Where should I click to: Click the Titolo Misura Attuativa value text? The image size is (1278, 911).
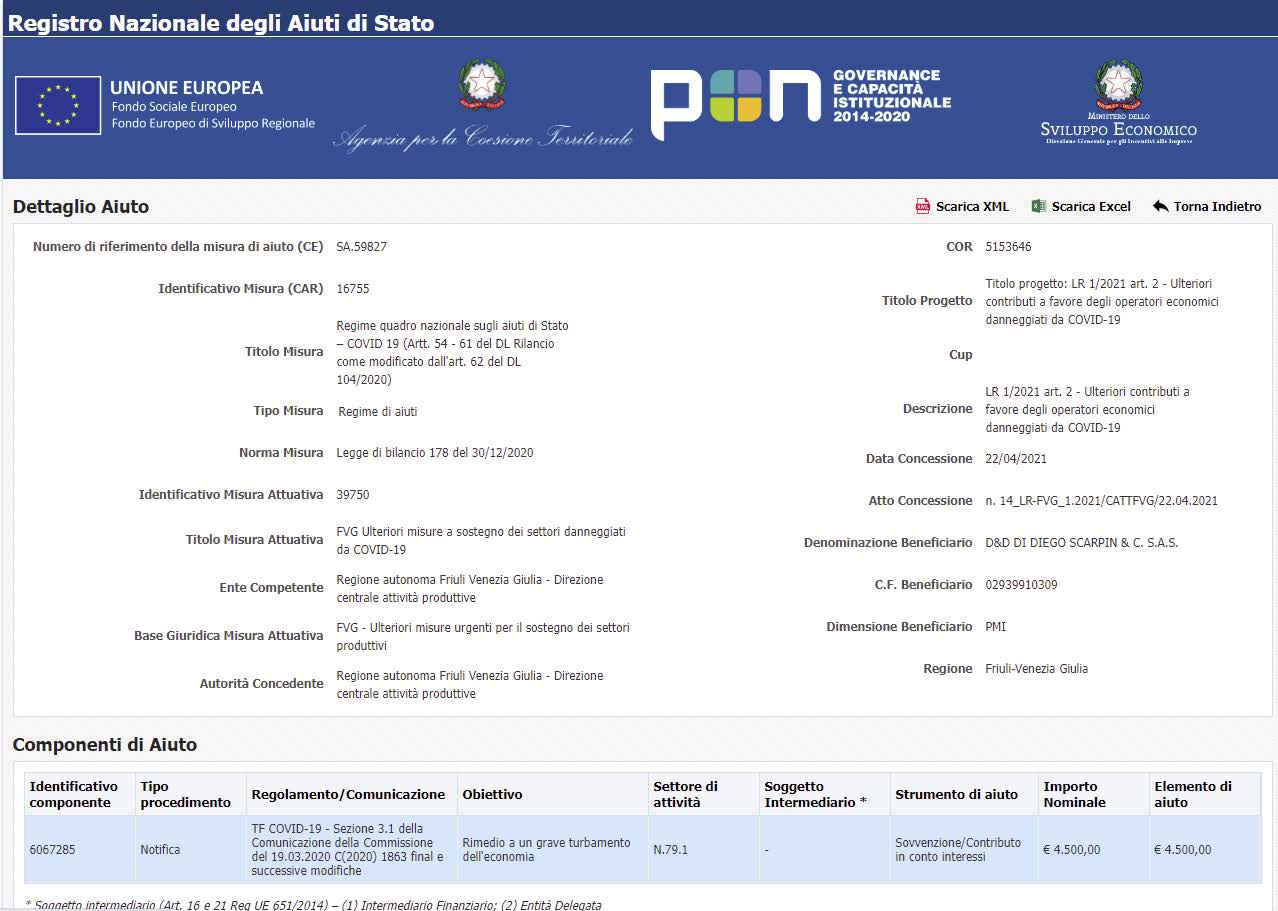point(481,541)
